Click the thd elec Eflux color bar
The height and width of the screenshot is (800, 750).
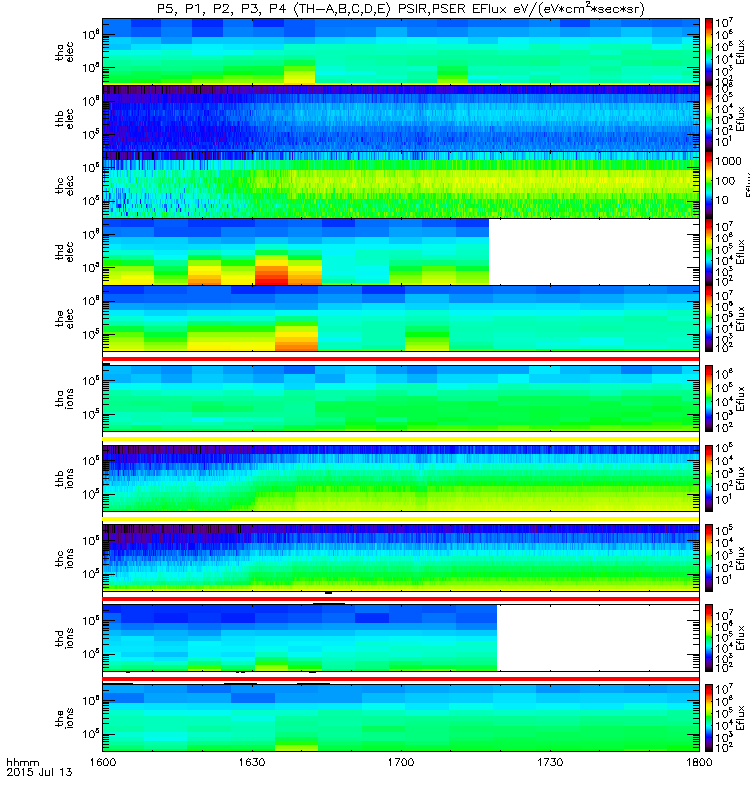[x=709, y=252]
